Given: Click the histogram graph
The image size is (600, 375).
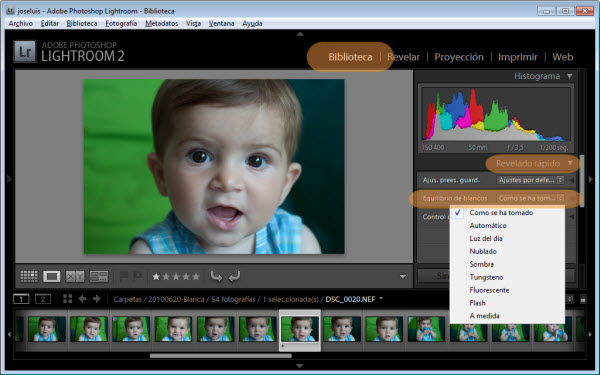Looking at the screenshot, I should tap(496, 114).
